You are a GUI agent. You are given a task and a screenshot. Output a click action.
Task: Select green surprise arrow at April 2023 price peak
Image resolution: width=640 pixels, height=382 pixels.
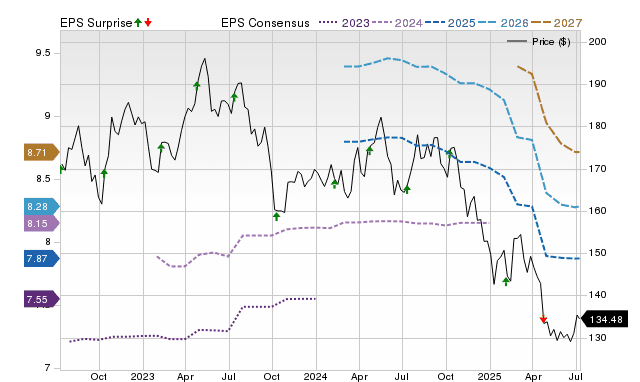pos(197,86)
